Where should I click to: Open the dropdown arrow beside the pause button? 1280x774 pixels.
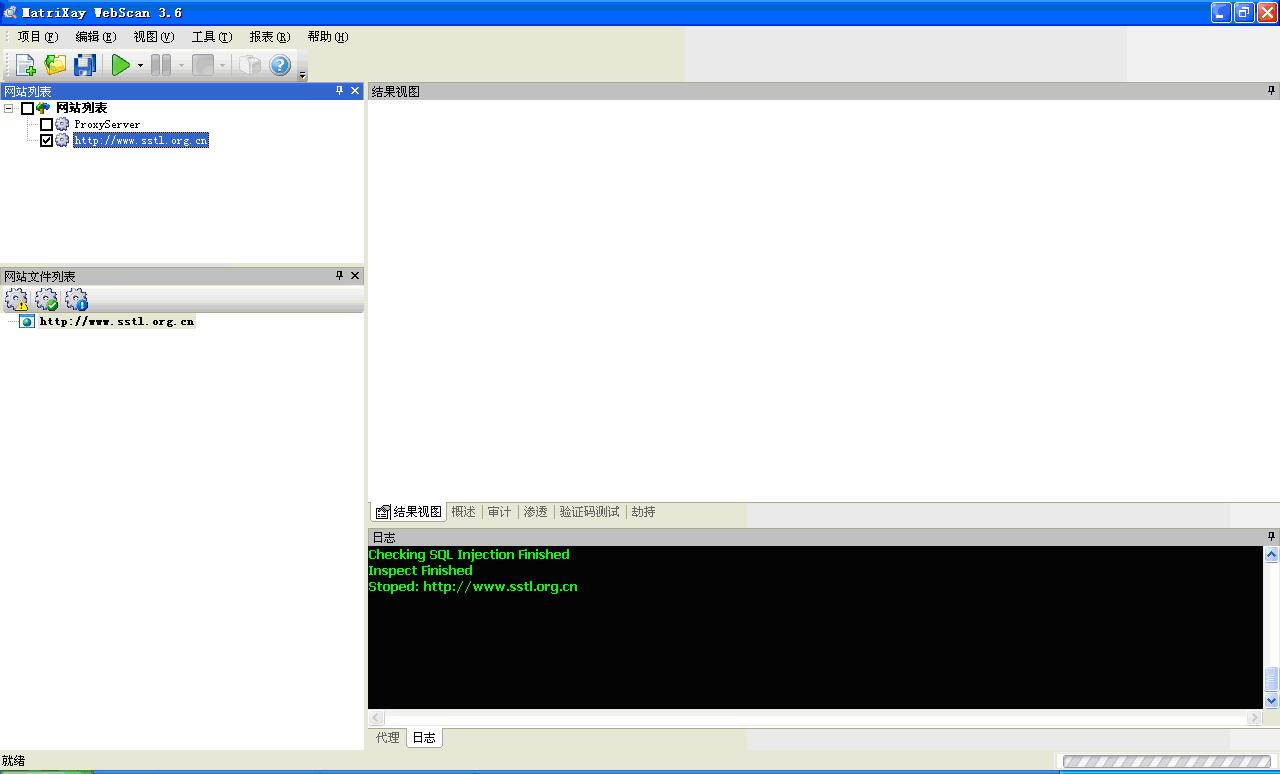(x=181, y=65)
